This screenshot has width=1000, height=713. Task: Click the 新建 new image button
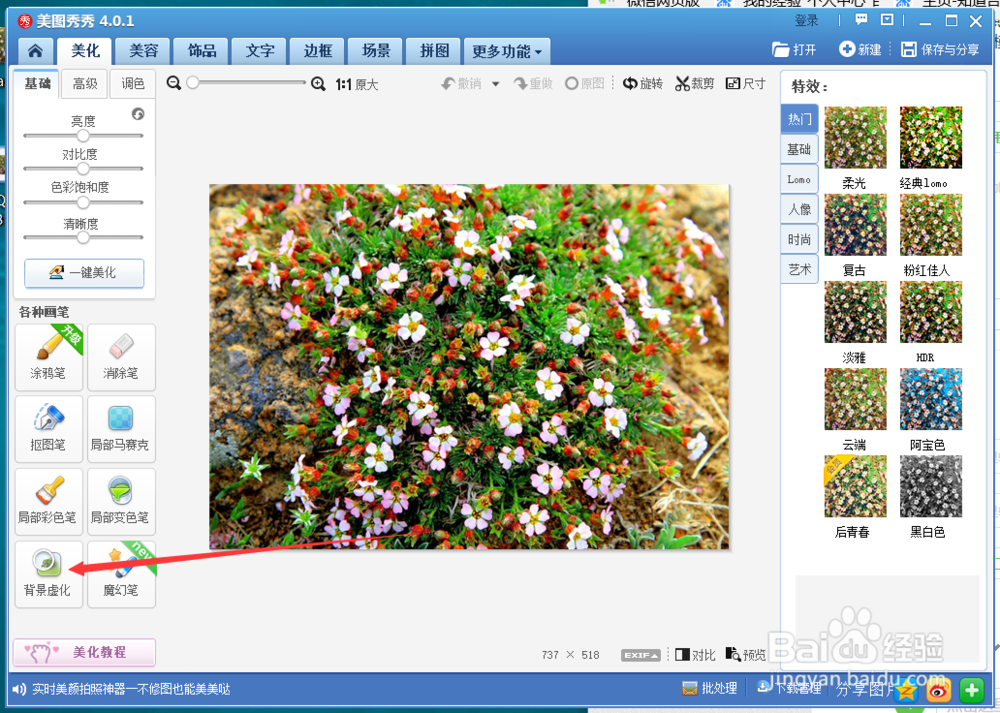[860, 49]
